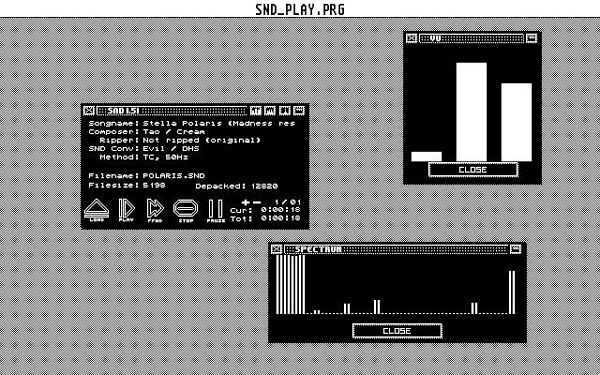The image size is (600, 375).
Task: Stop the song with the octagonal Stop icon
Action: (x=186, y=210)
